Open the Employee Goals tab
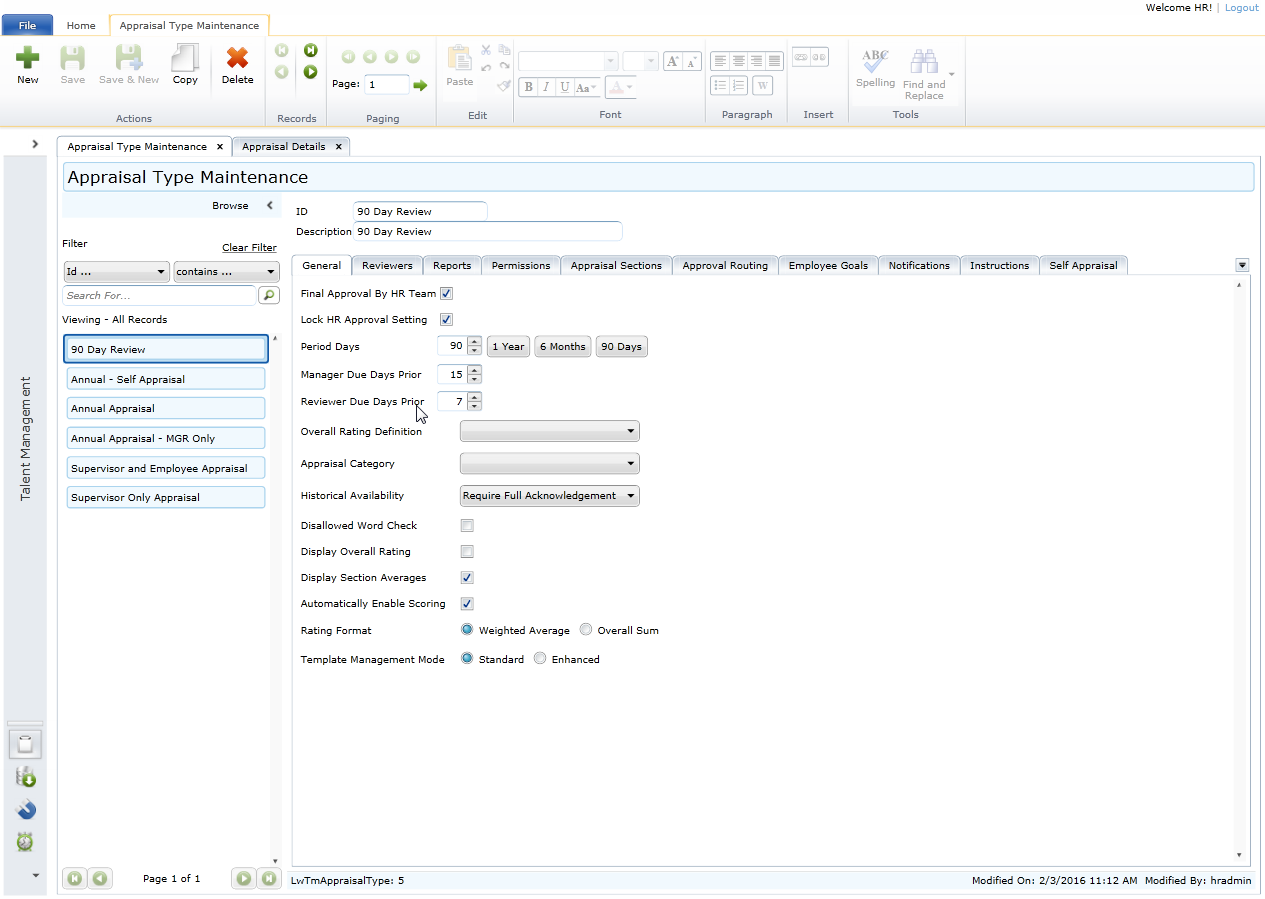Screen dimensions: 1265x899 [x=827, y=266]
